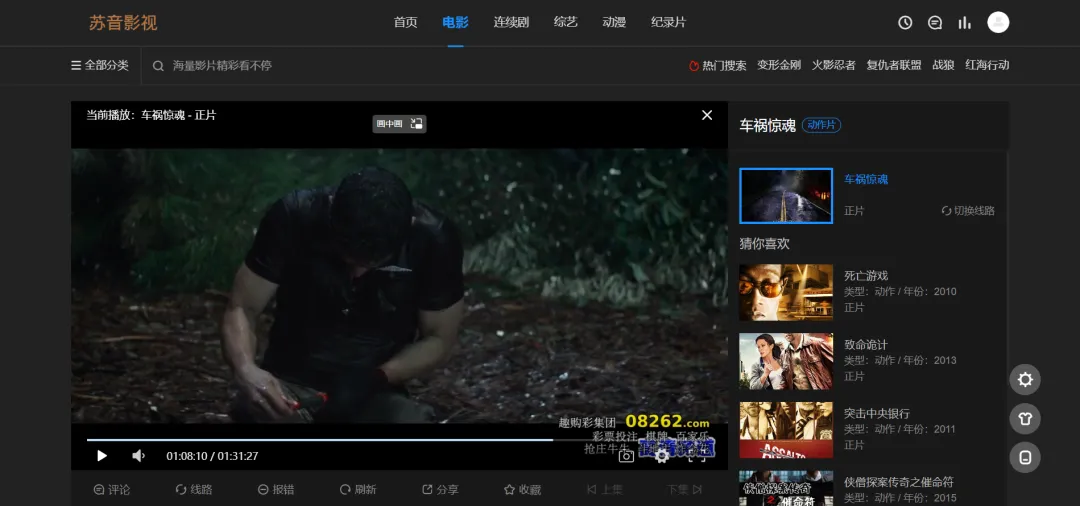This screenshot has width=1080, height=506.
Task: Select 车祸惊魂 thumbnail in playlist
Action: click(786, 196)
